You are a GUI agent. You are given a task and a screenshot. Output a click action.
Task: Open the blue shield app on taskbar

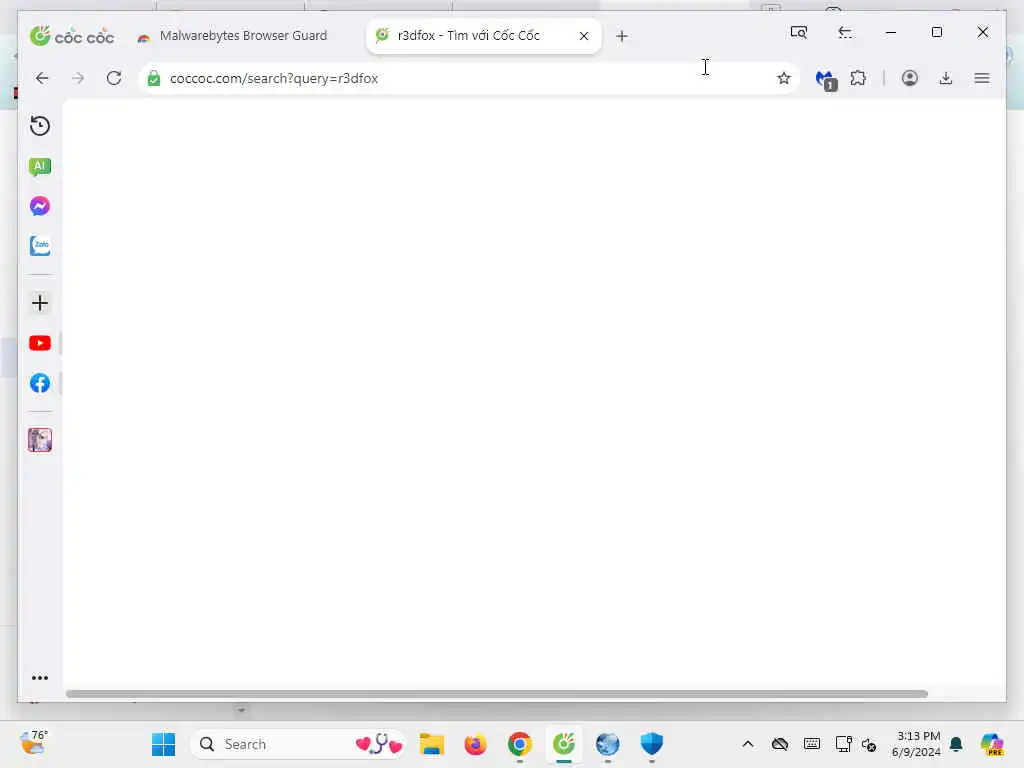[x=651, y=744]
